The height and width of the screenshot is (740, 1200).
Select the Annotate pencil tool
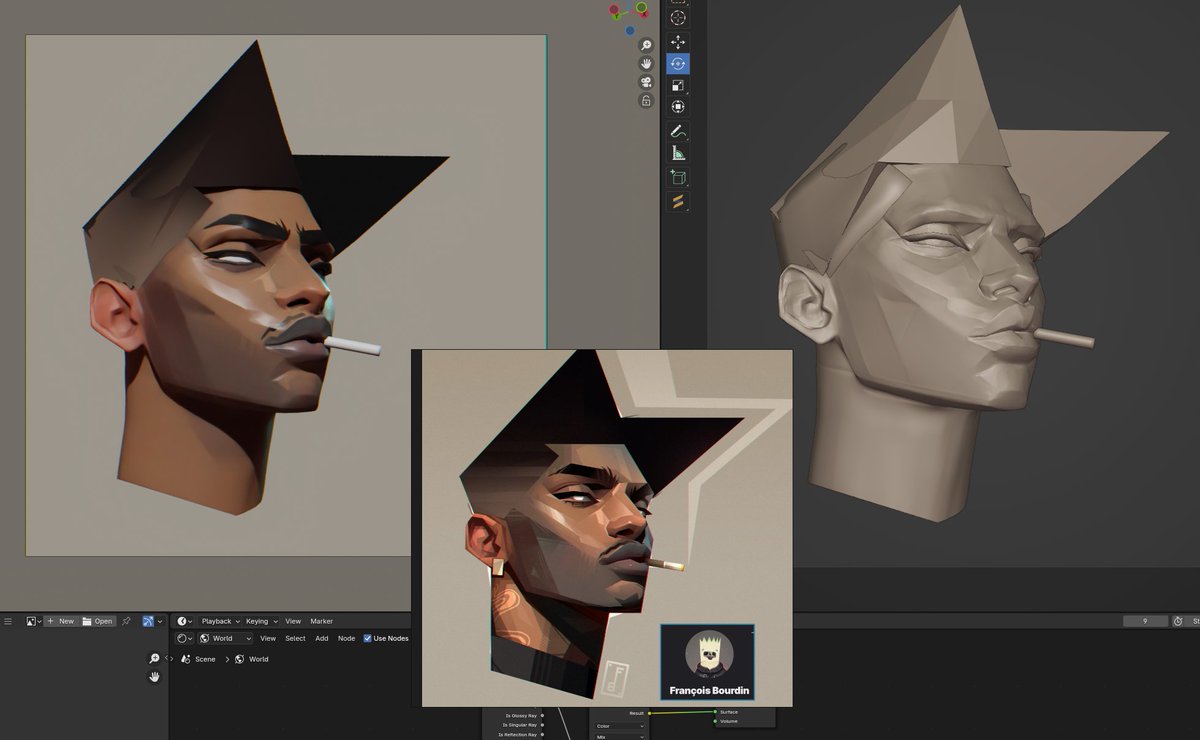coord(678,131)
